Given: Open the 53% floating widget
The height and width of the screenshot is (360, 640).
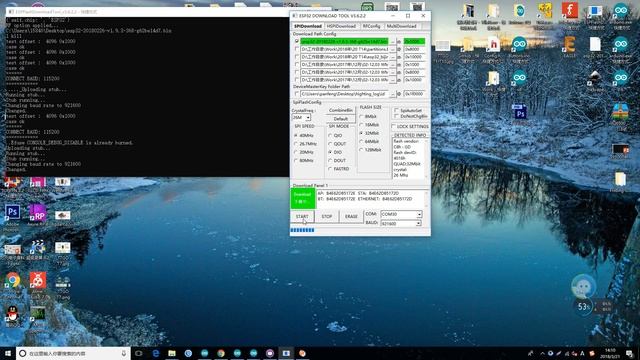Looking at the screenshot, I should coord(583,306).
